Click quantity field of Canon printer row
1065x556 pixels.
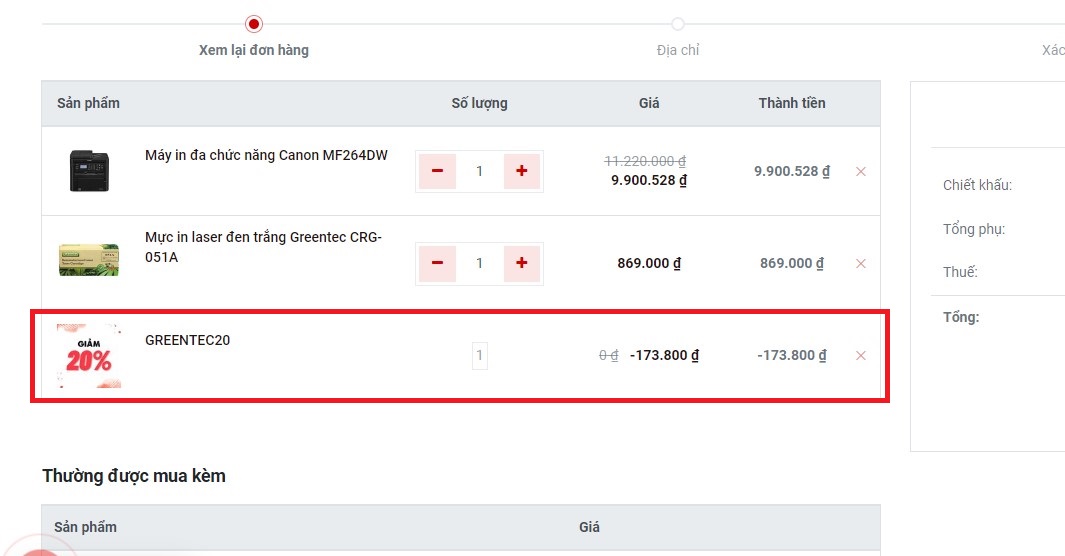coord(480,171)
